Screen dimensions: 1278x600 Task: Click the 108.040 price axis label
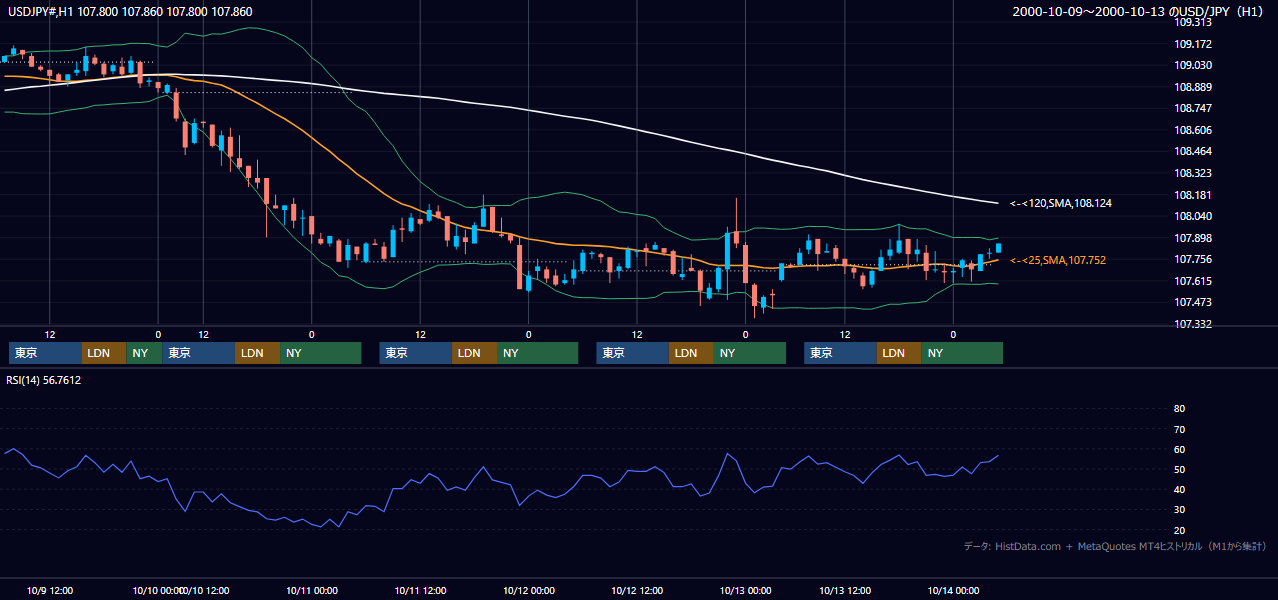(x=1193, y=216)
